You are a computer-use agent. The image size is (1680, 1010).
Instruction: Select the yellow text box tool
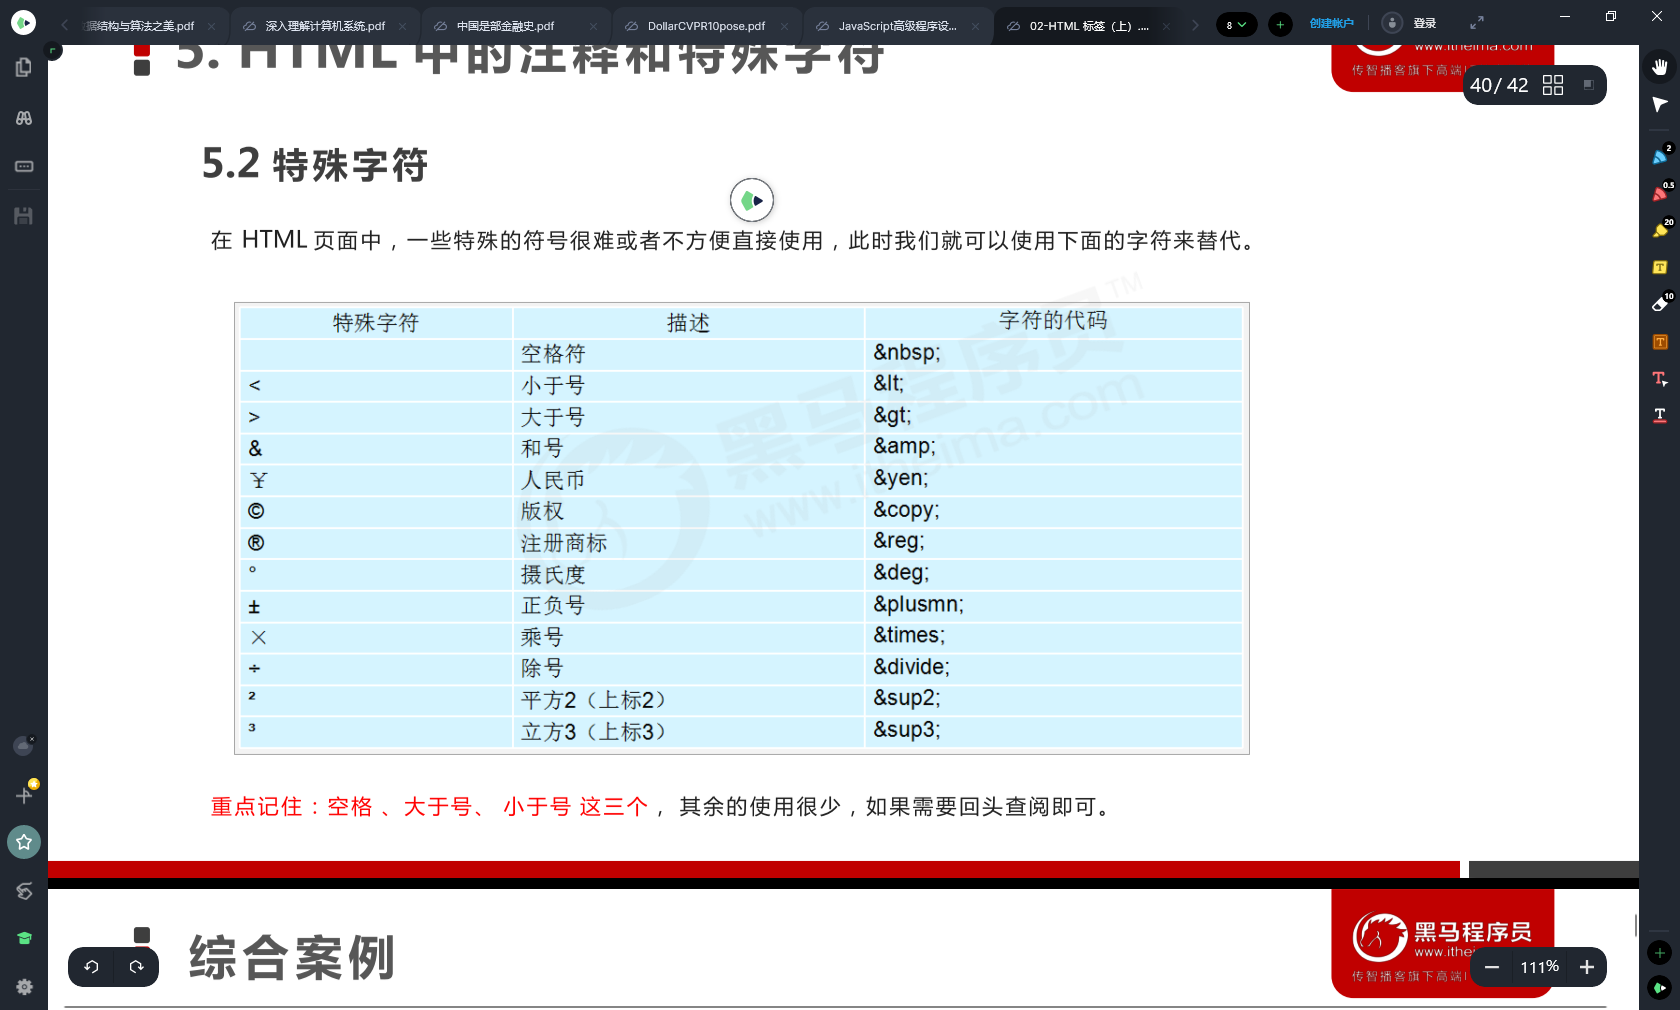(x=1657, y=267)
